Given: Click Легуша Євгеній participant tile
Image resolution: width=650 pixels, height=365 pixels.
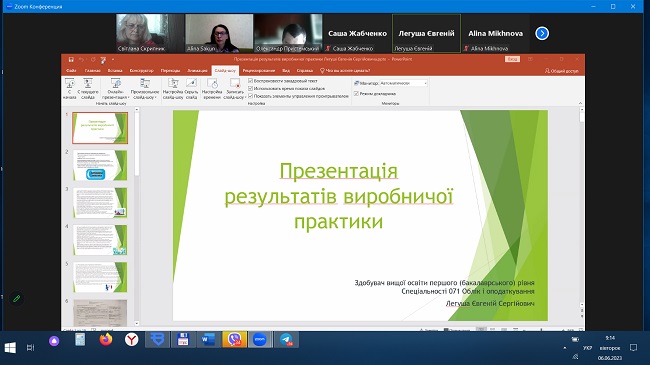Looking at the screenshot, I should pyautogui.click(x=426, y=33).
